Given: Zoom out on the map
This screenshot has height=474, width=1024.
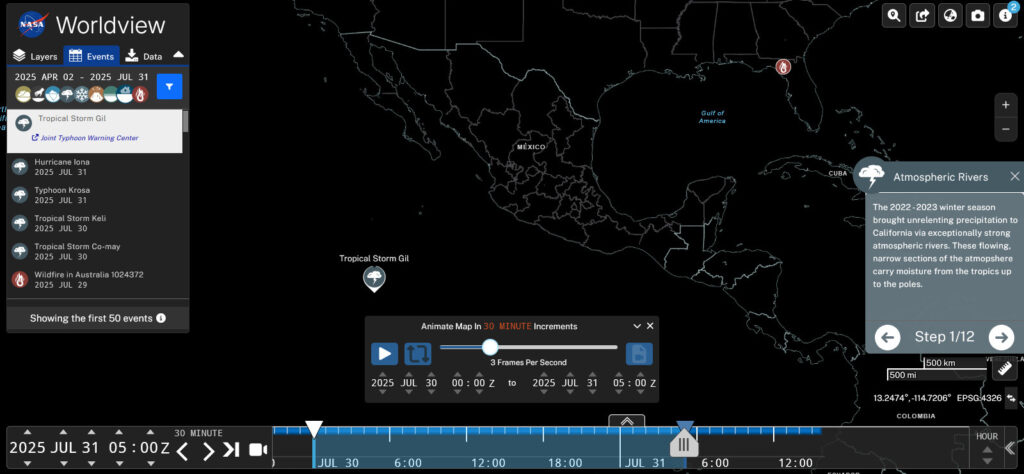Looking at the screenshot, I should (1006, 129).
